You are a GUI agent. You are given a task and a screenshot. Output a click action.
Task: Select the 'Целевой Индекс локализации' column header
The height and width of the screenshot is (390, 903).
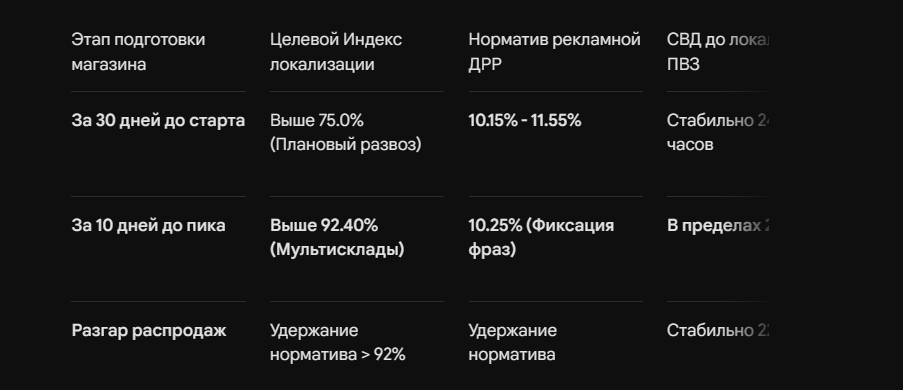point(336,52)
